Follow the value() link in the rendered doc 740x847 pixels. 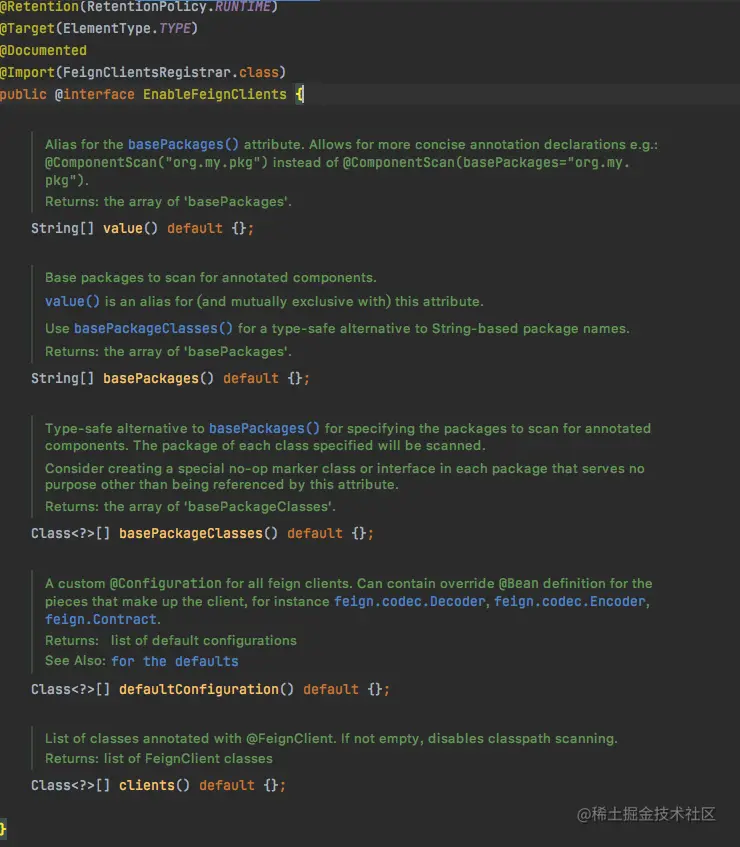pos(72,301)
